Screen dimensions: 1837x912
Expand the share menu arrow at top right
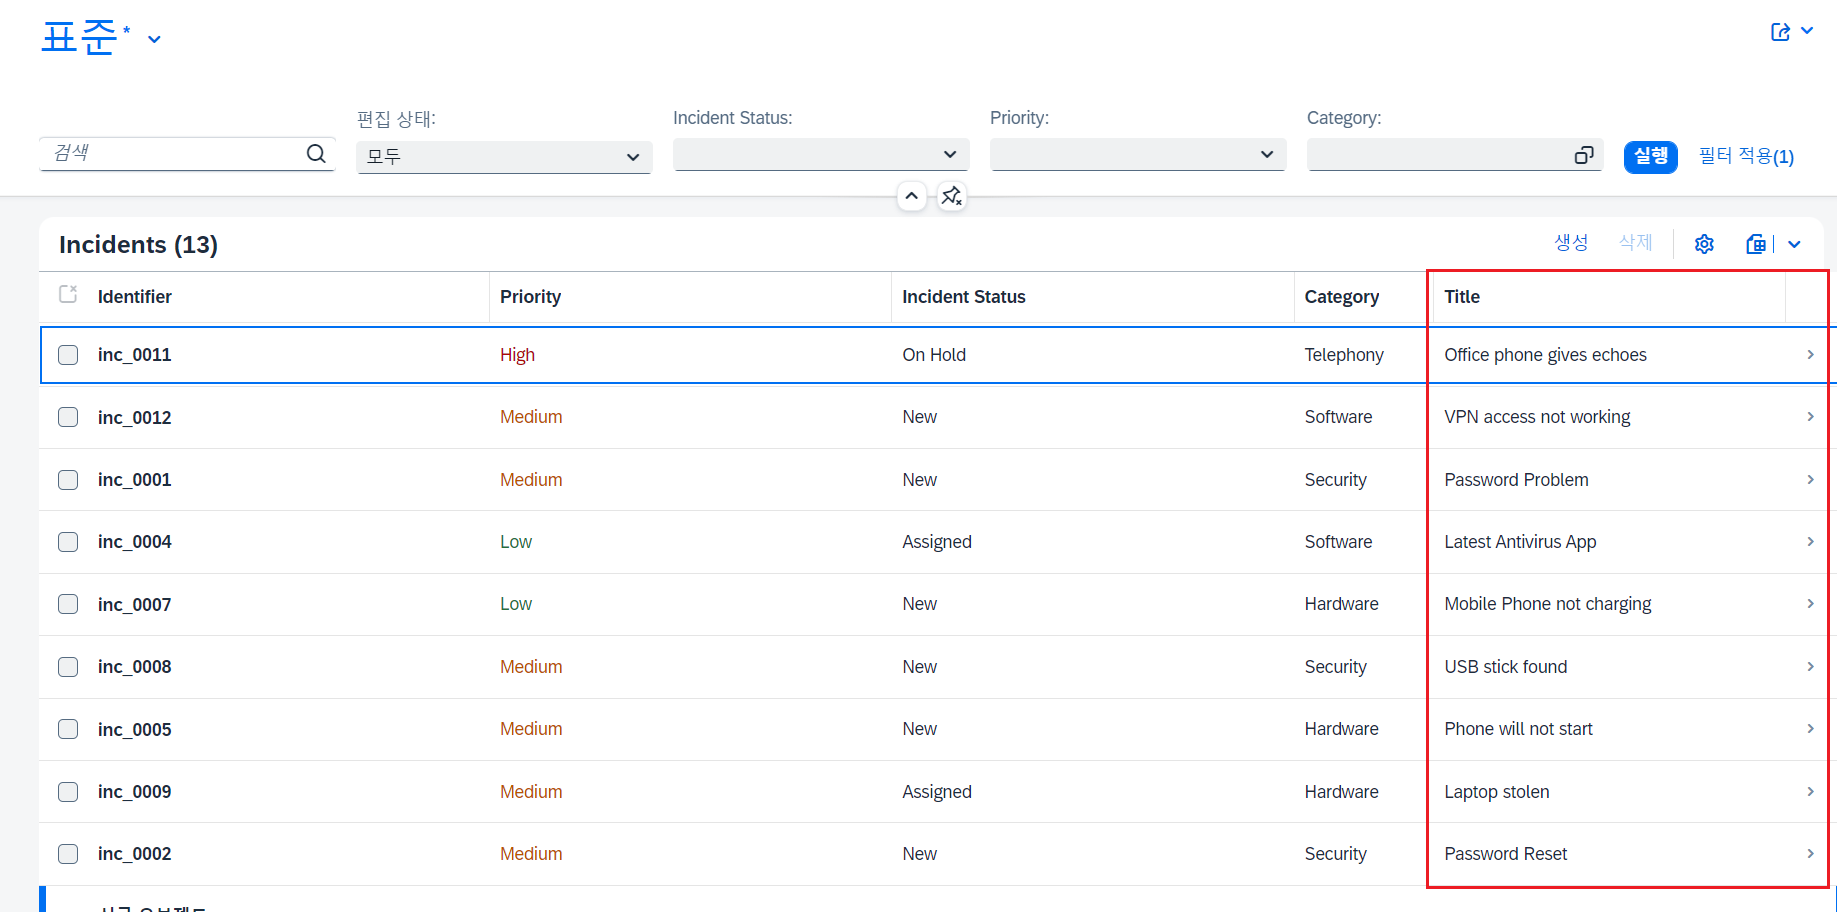1807,31
